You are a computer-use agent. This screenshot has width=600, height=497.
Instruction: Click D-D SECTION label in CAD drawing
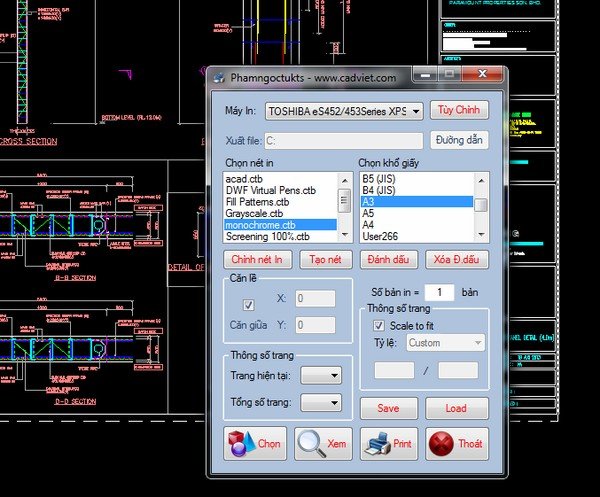point(75,401)
